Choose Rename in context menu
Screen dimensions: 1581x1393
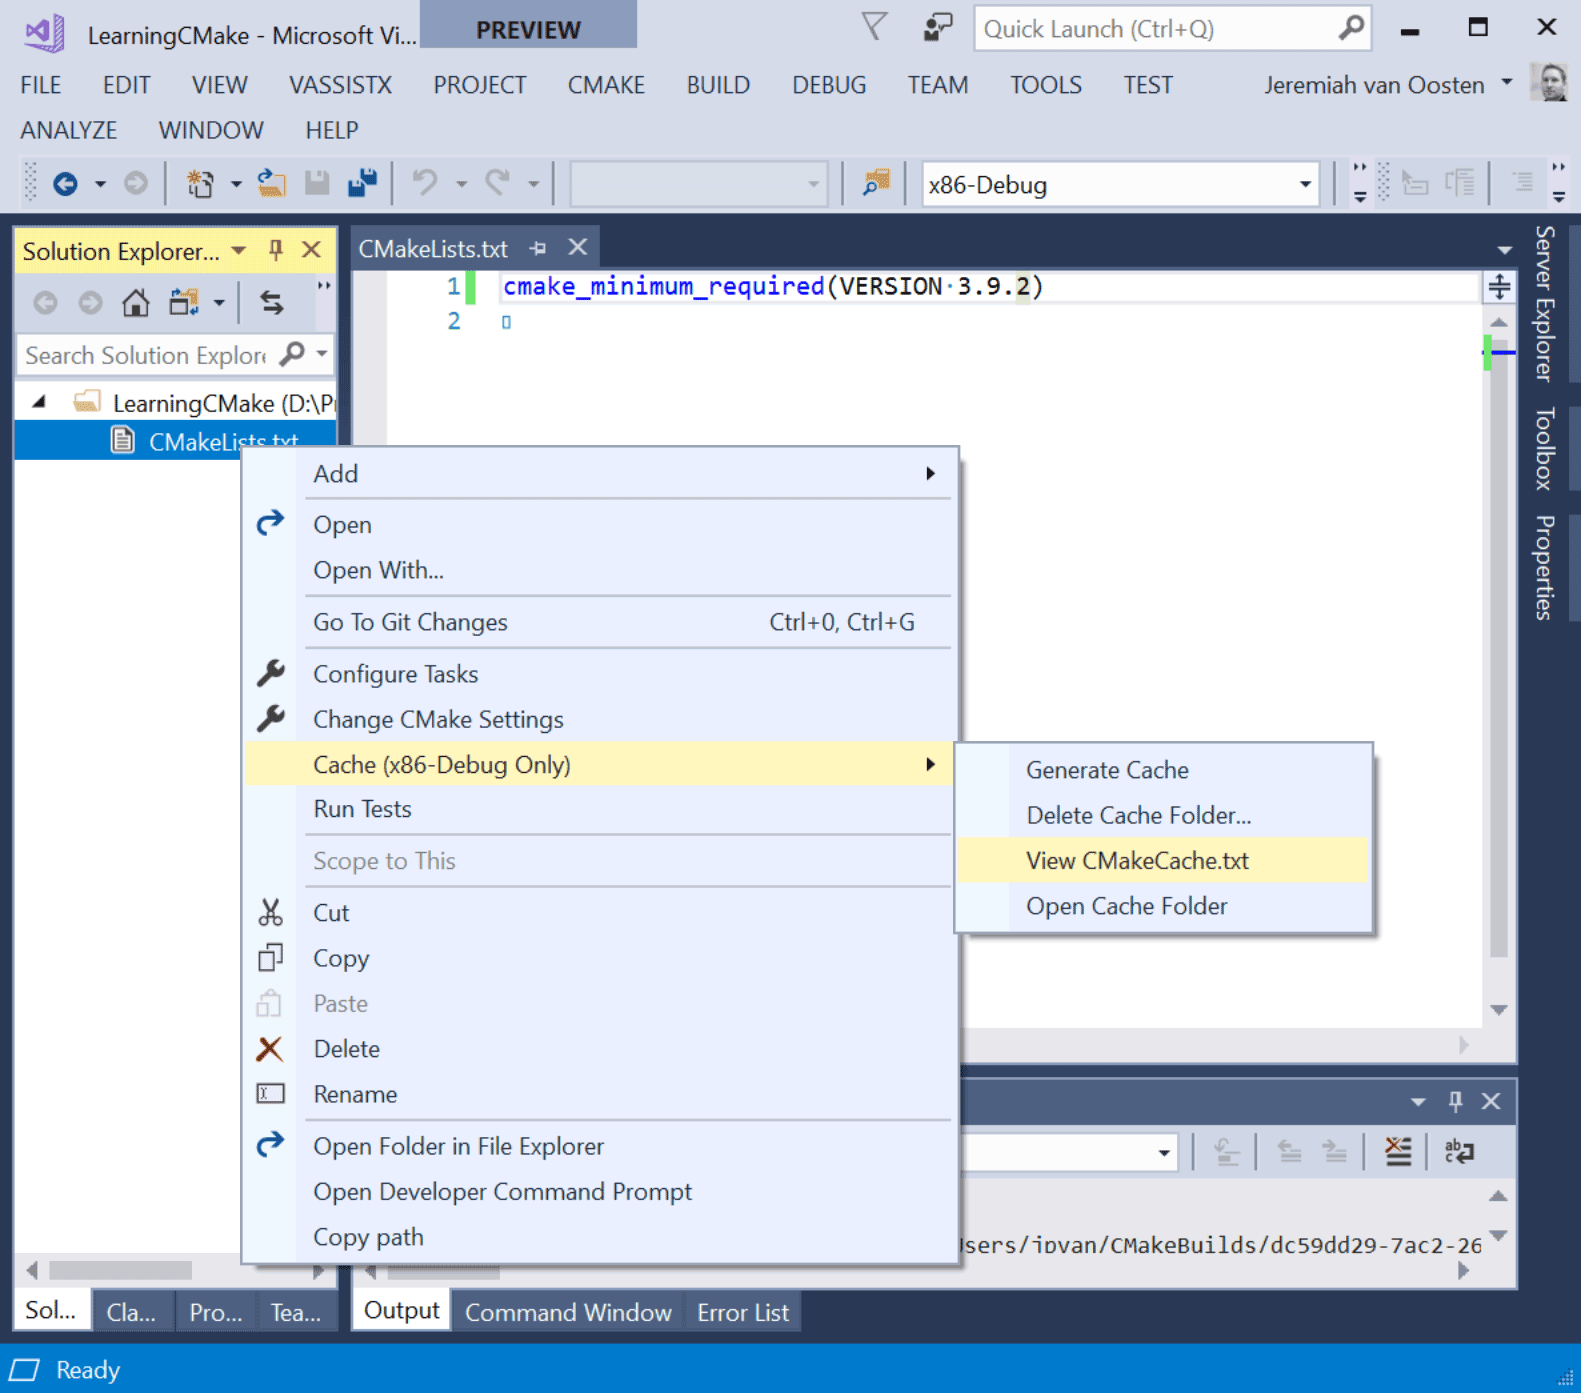pyautogui.click(x=598, y=1094)
